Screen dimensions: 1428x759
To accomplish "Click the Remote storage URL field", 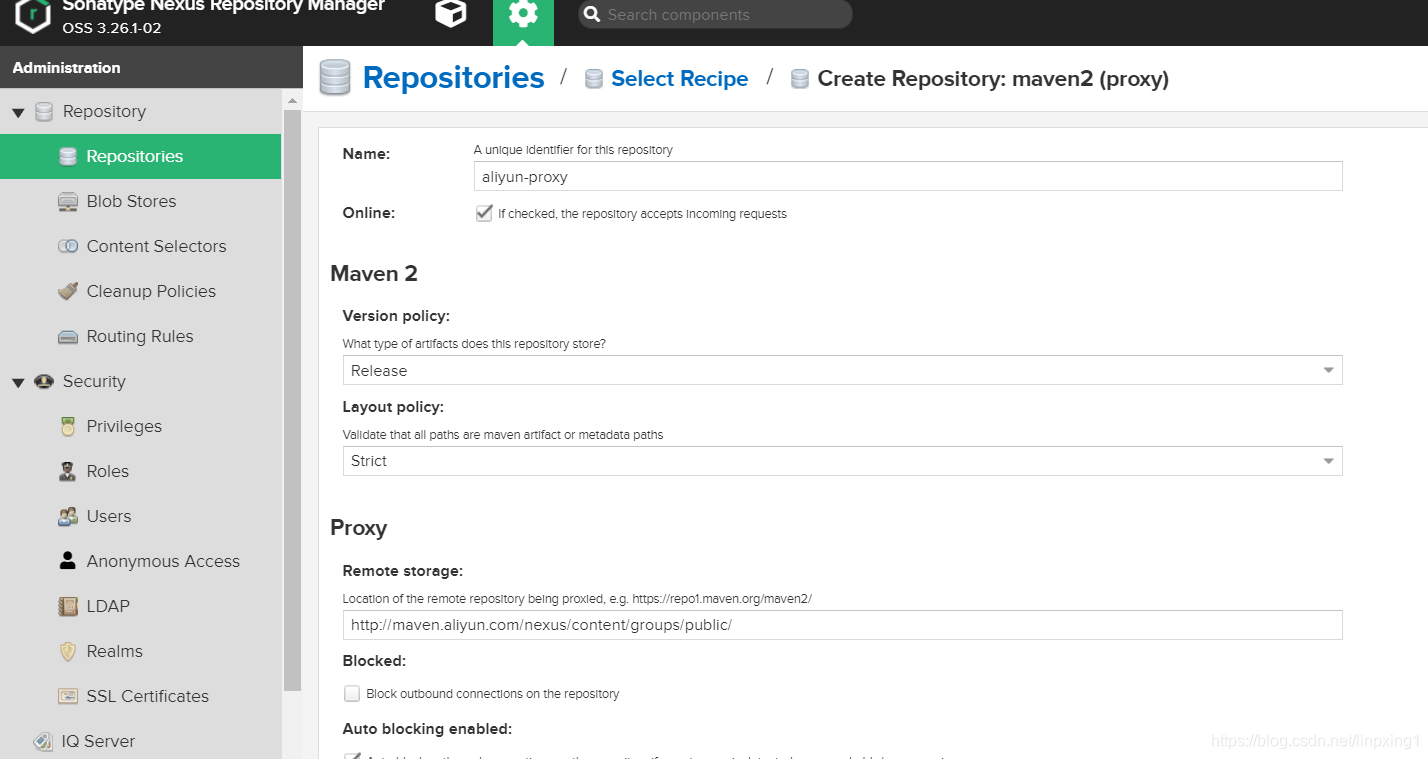I will pos(842,625).
